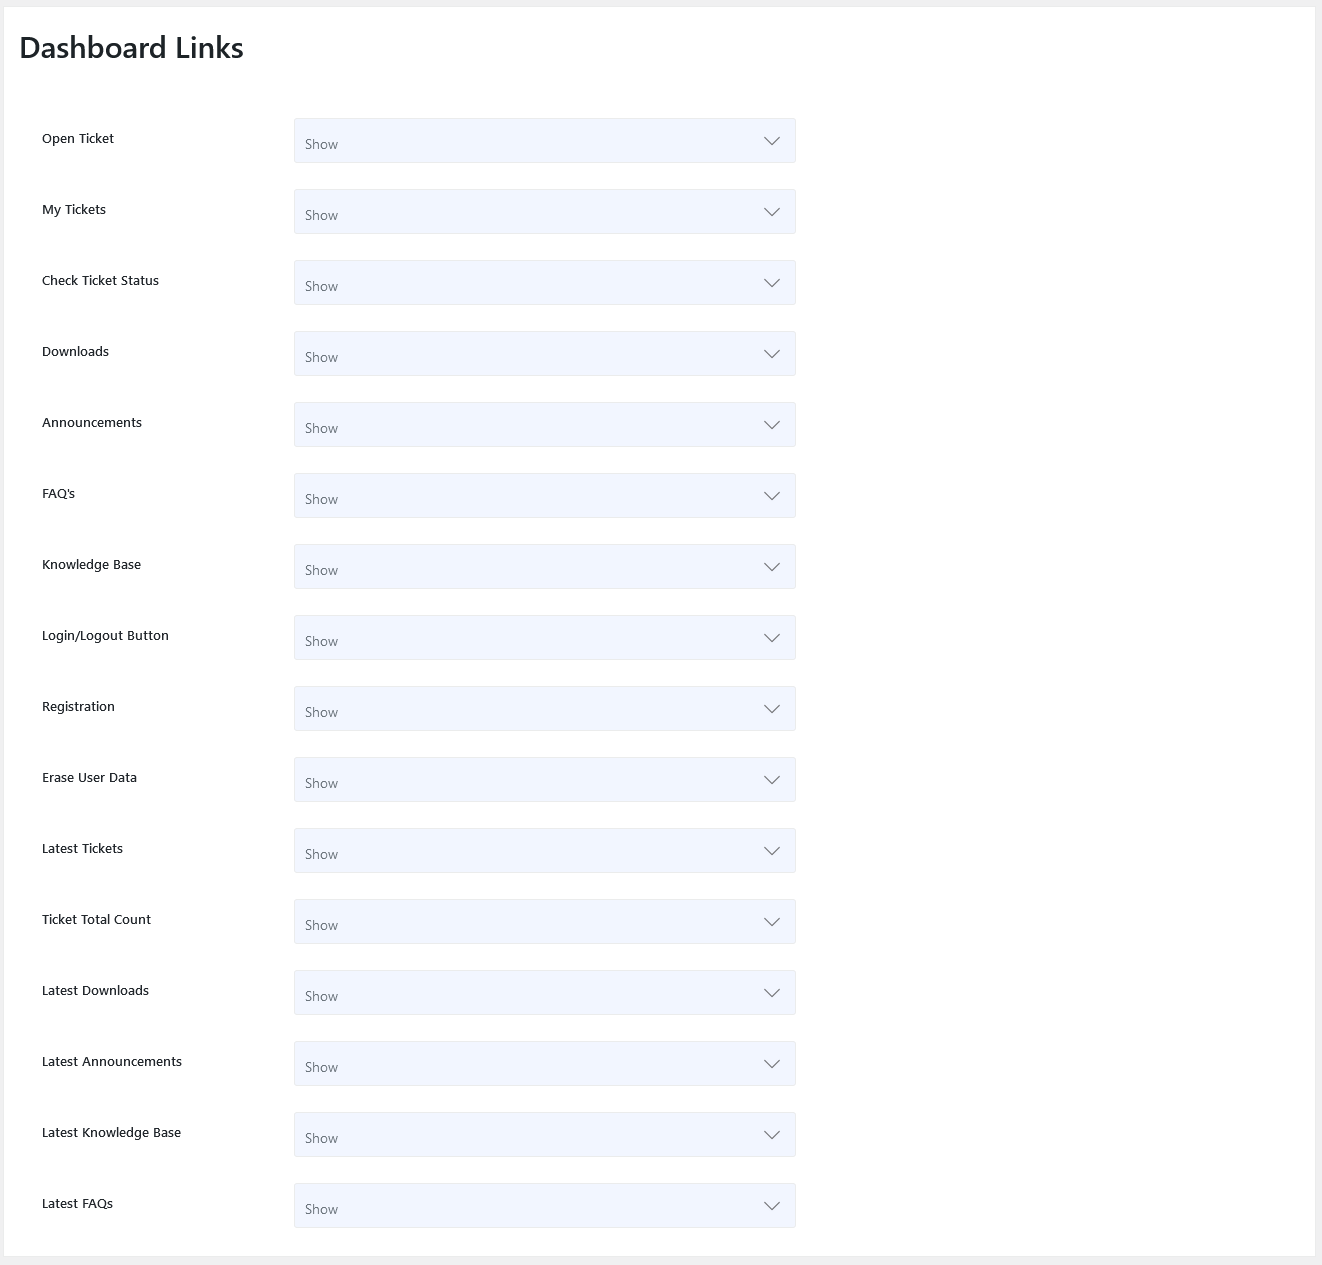Open the Login/Logout Button dropdown
The height and width of the screenshot is (1265, 1322).
(544, 638)
